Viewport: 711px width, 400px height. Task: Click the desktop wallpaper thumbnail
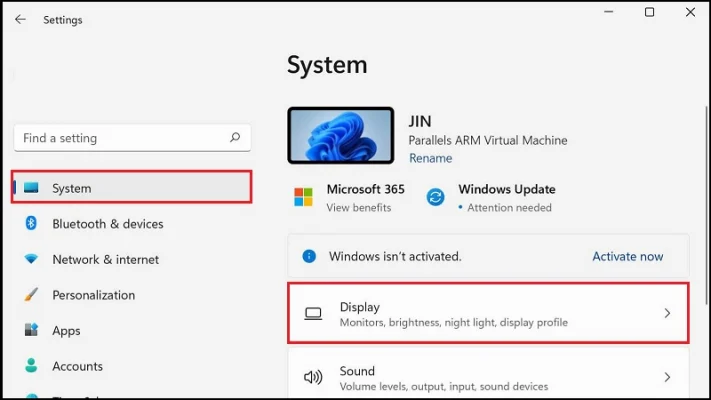point(341,136)
